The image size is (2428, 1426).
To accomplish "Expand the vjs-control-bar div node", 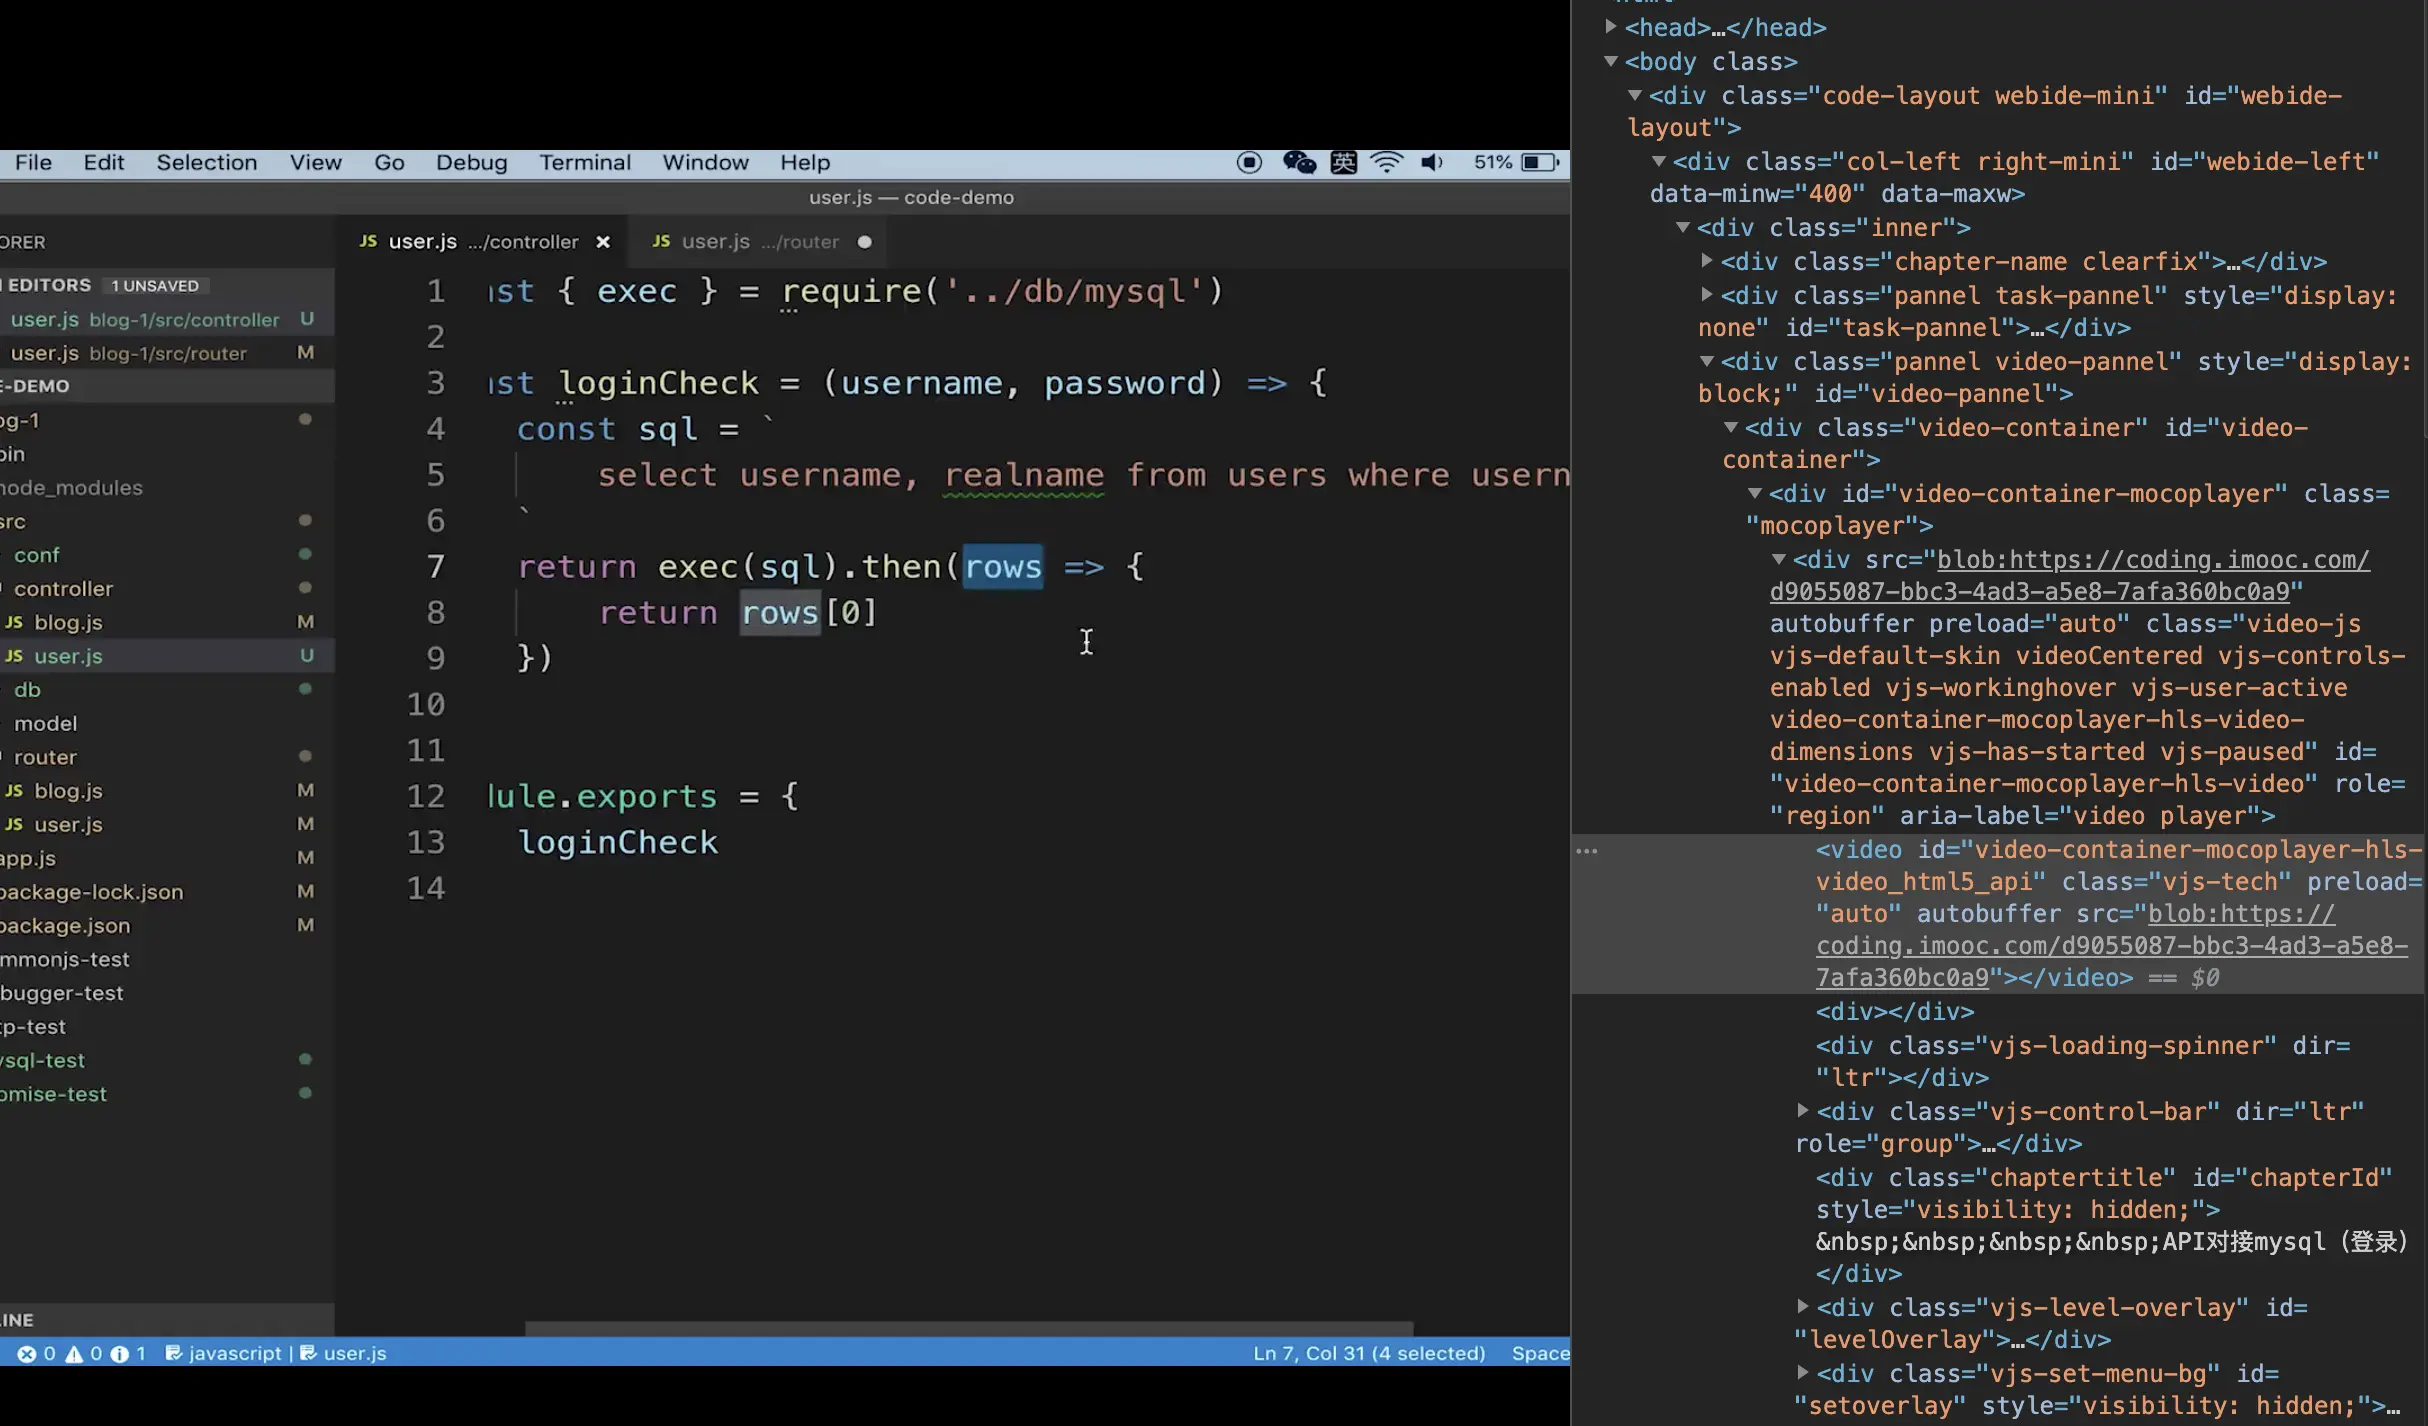I will 1802,1110.
